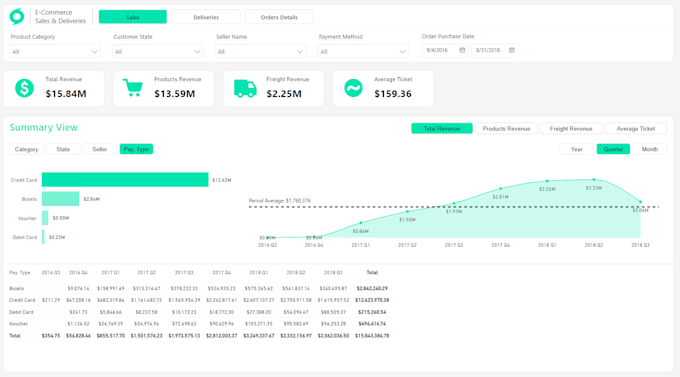Group the summary by Pay. Type
Viewport: 680px width, 377px height.
pos(136,149)
